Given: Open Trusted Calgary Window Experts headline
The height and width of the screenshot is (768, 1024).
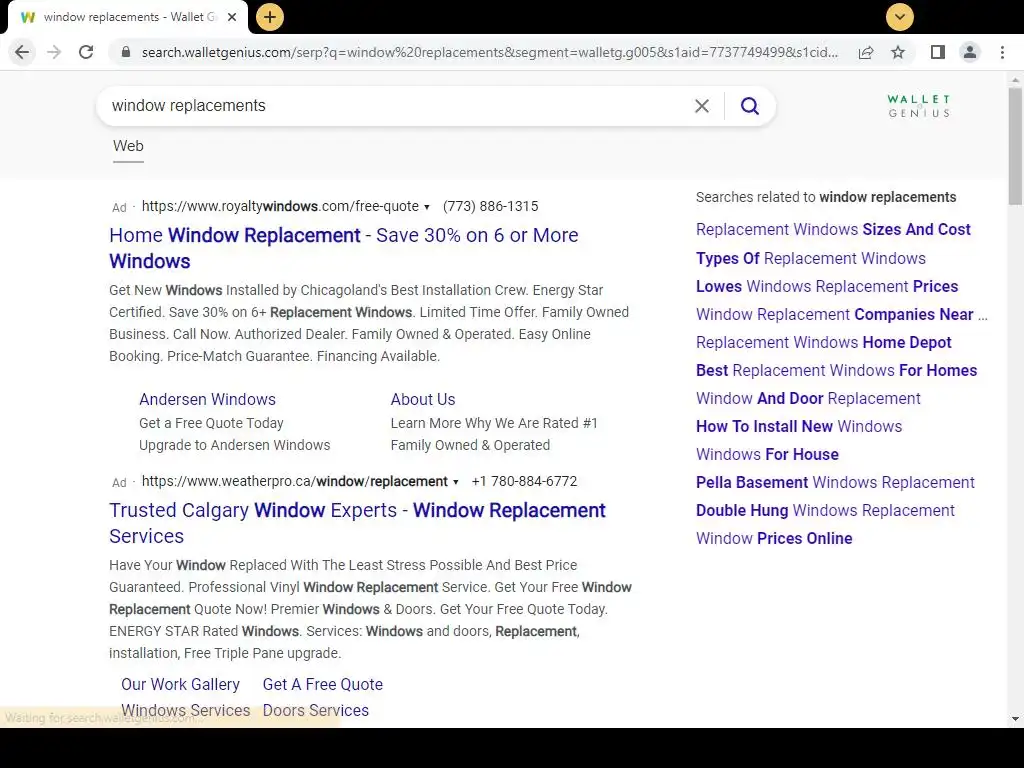Looking at the screenshot, I should click(357, 523).
